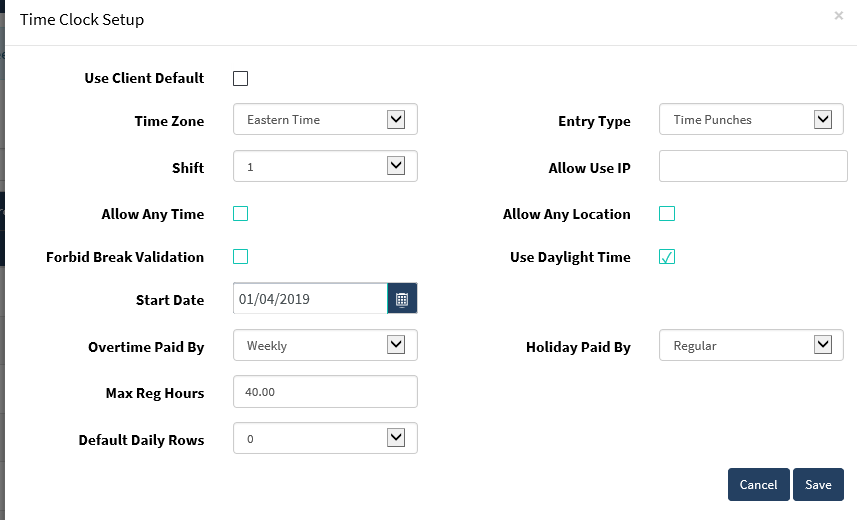Screen dimensions: 857x520
Task: Save the time clock setup
Action: (818, 484)
